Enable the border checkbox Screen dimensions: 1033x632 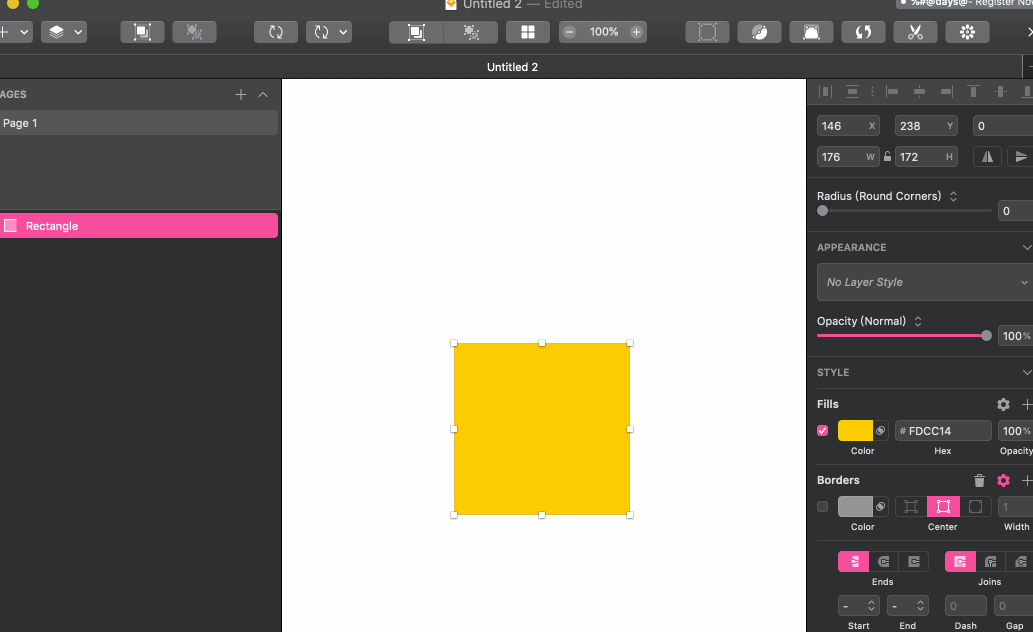pyautogui.click(x=823, y=507)
